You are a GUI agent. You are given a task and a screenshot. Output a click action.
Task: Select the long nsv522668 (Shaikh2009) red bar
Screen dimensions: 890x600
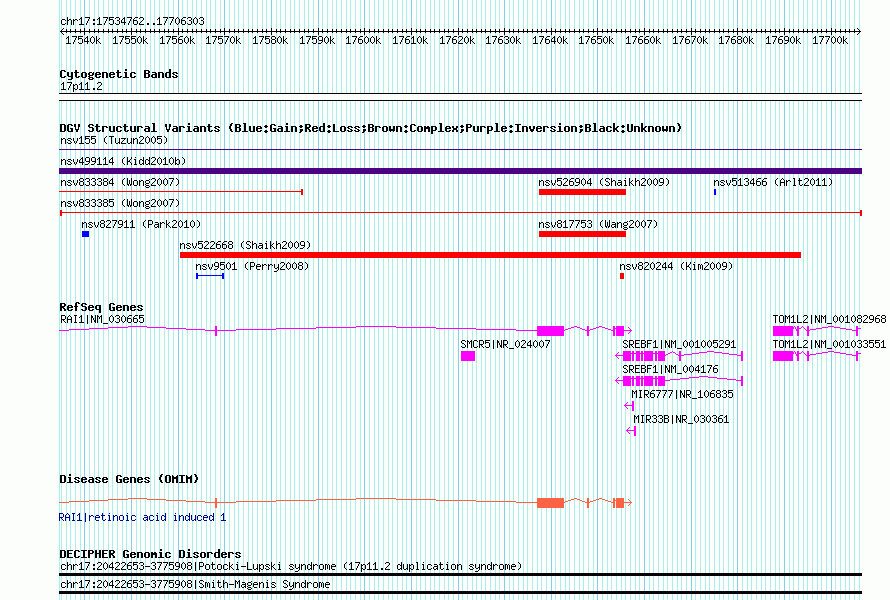pos(490,255)
